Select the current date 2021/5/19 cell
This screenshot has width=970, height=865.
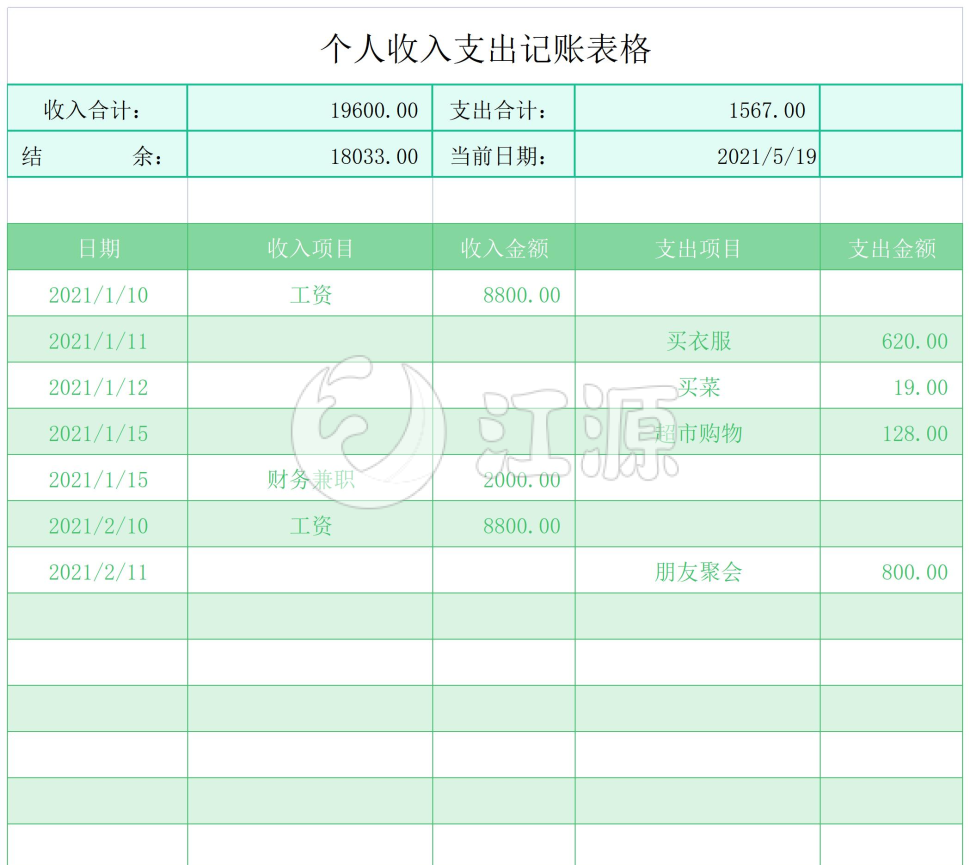697,155
